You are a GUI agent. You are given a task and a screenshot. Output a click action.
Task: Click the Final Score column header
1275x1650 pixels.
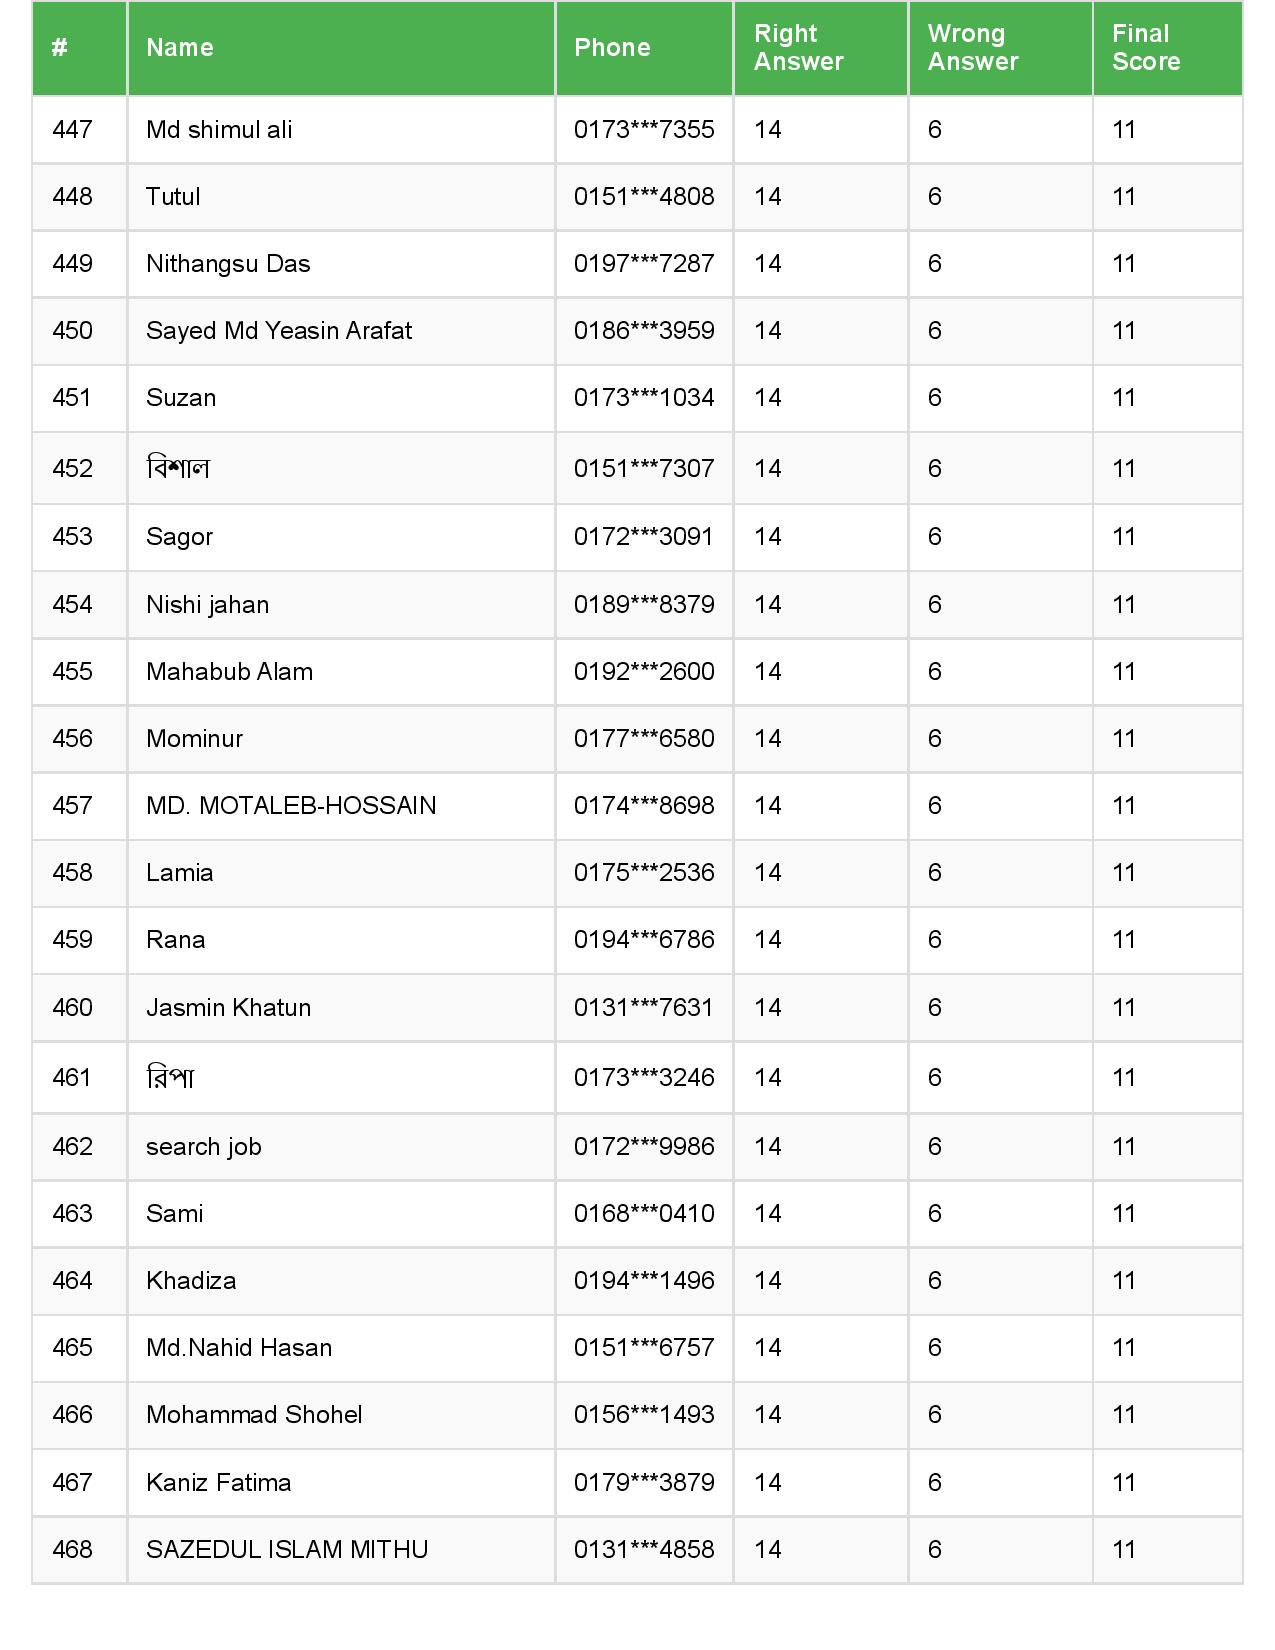coord(1145,48)
